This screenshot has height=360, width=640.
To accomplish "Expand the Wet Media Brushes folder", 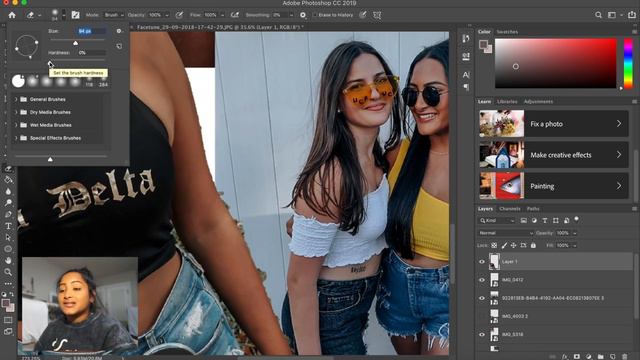I will pos(16,125).
